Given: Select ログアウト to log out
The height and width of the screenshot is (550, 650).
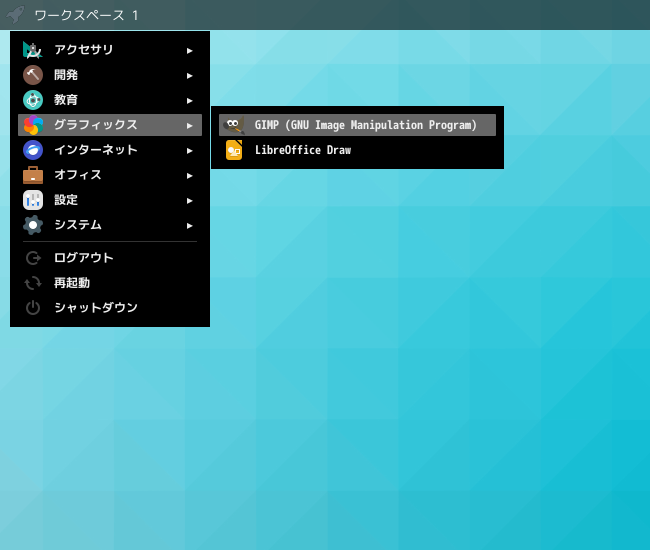Looking at the screenshot, I should (x=110, y=258).
